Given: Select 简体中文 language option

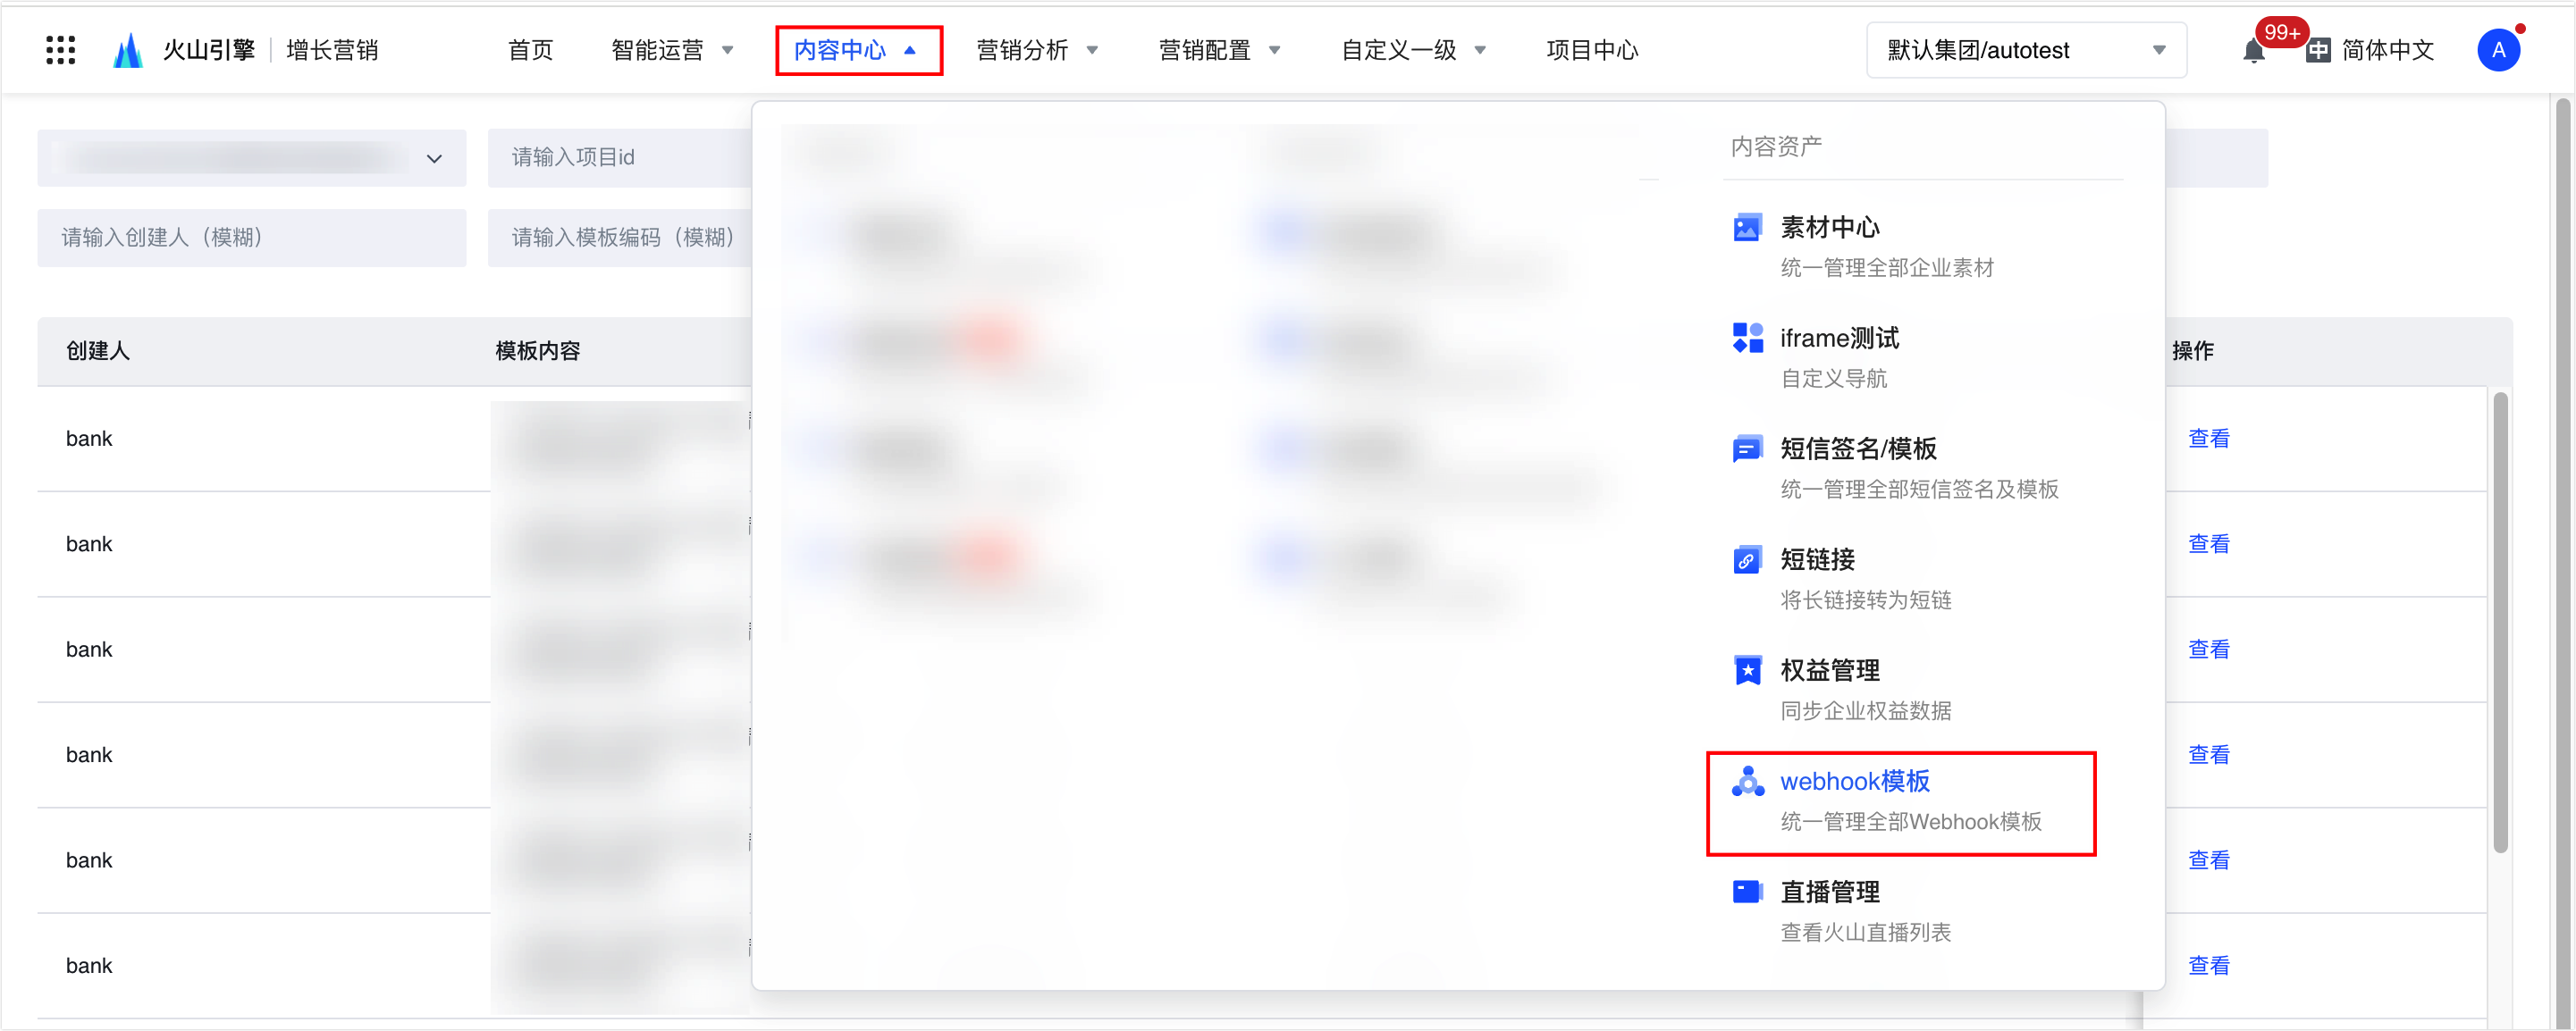Looking at the screenshot, I should point(2387,50).
